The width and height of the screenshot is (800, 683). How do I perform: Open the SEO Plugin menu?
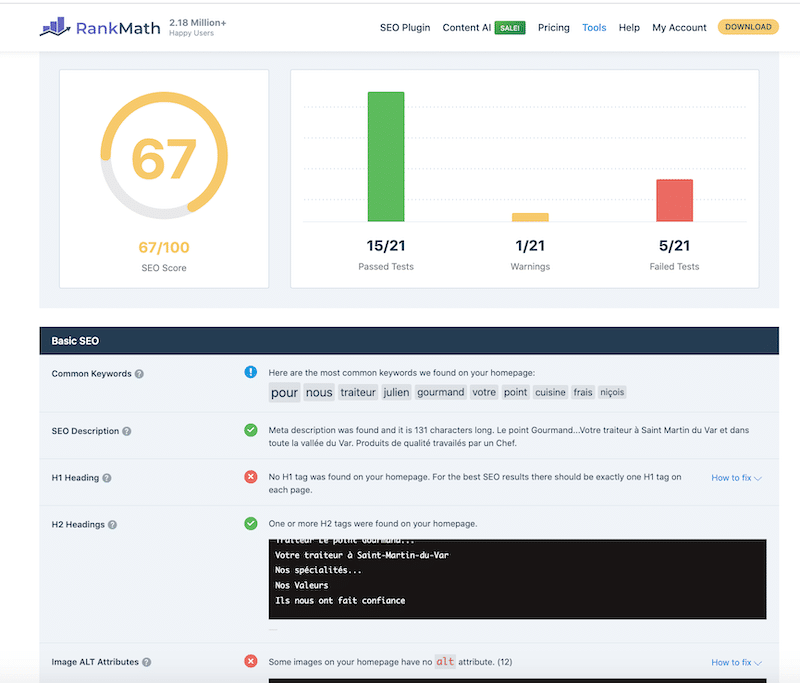[405, 28]
